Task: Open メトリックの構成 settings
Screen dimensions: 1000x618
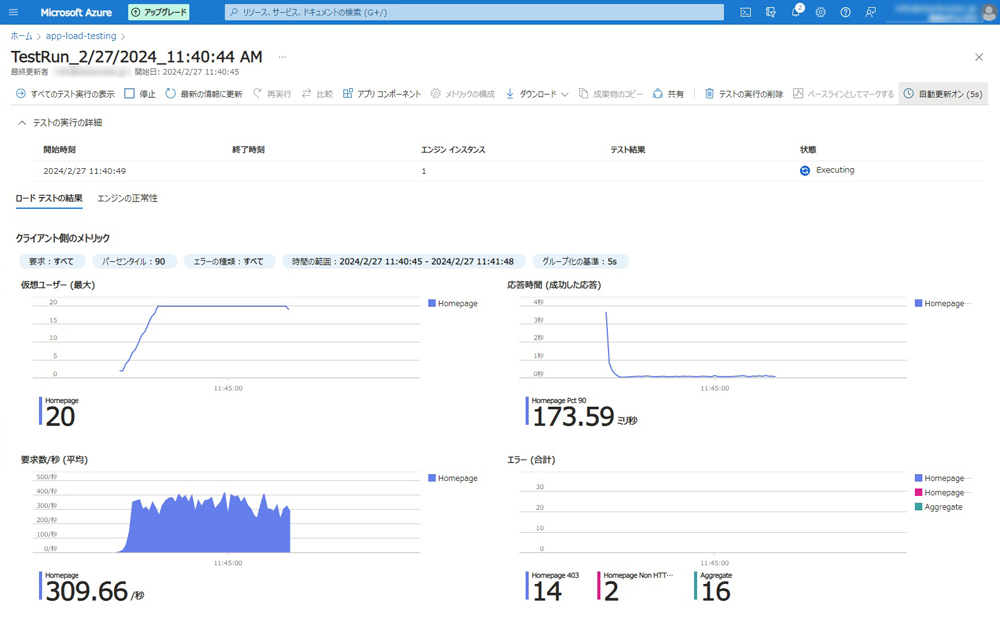Action: [463, 94]
